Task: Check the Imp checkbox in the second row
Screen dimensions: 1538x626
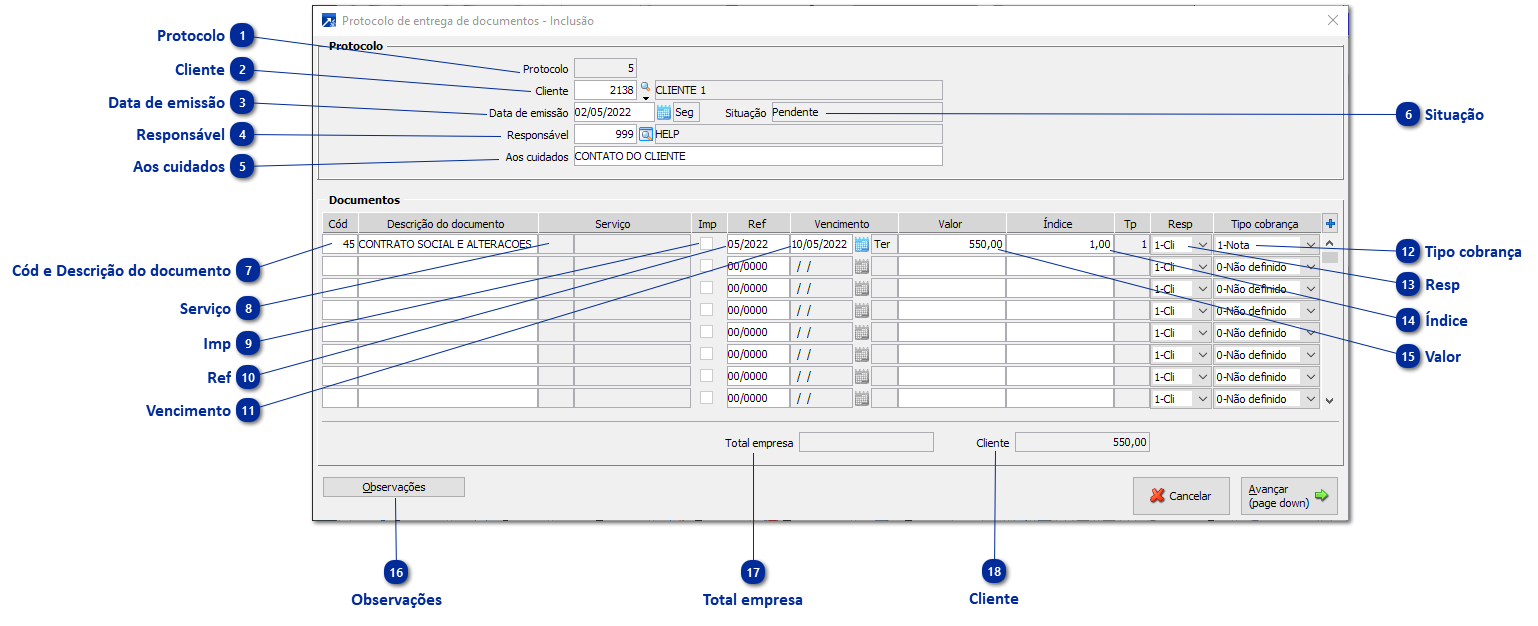Action: 707,266
